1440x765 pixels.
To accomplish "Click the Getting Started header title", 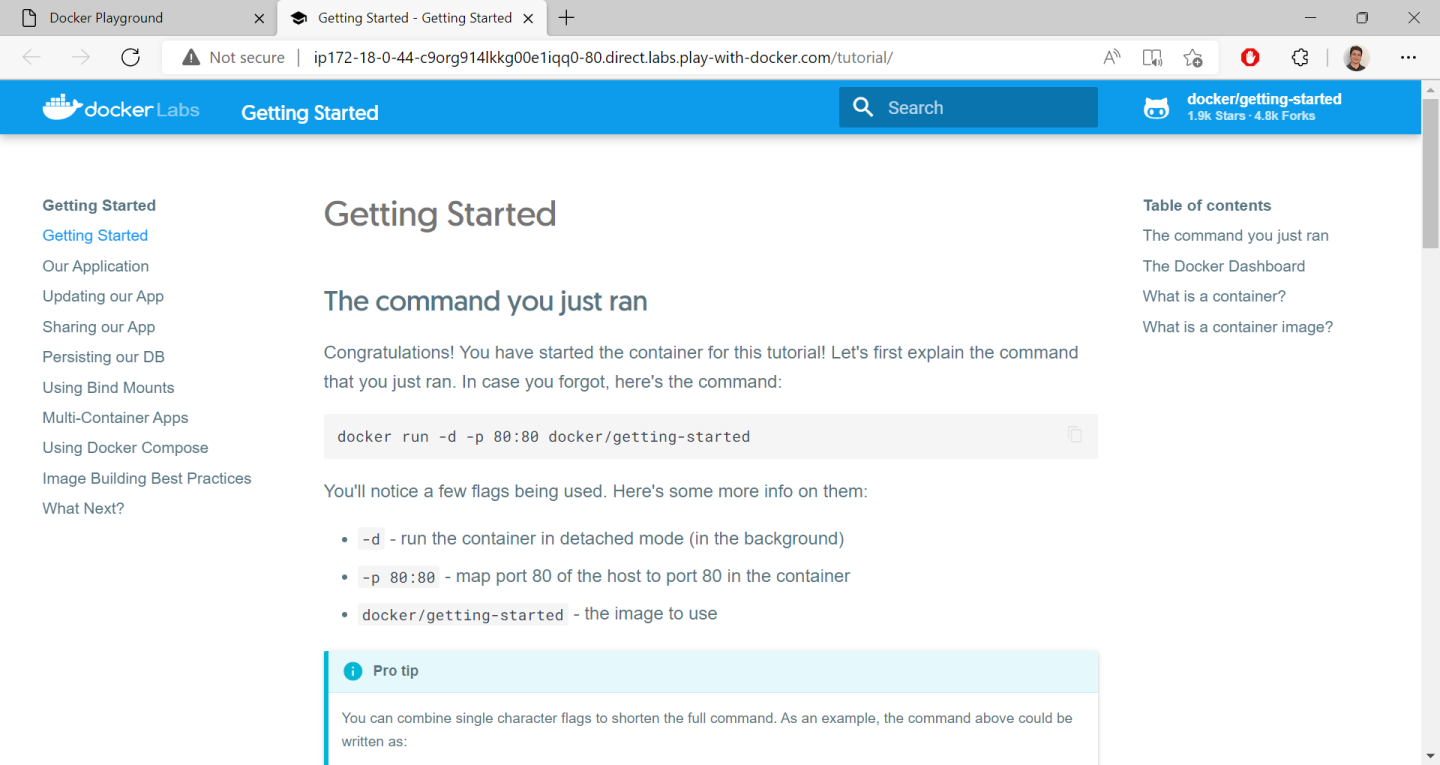I will point(309,112).
